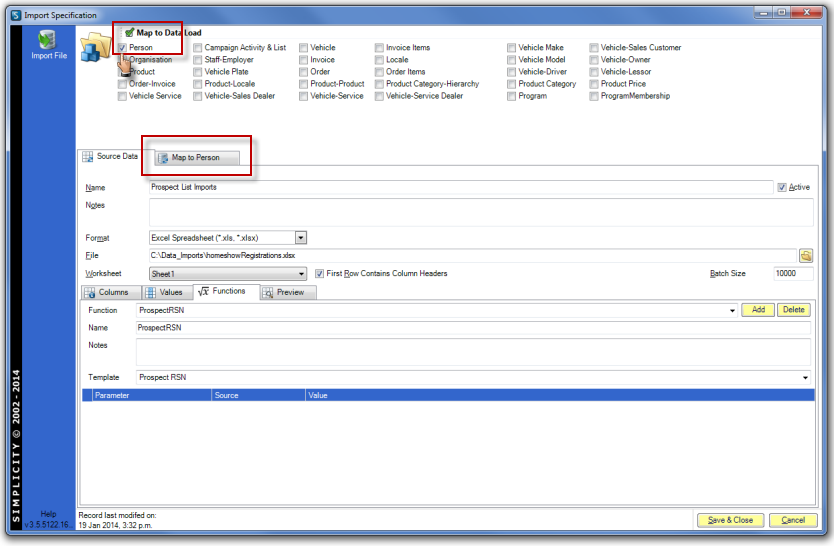834x546 pixels.
Task: Select the Values tab
Action: [165, 292]
